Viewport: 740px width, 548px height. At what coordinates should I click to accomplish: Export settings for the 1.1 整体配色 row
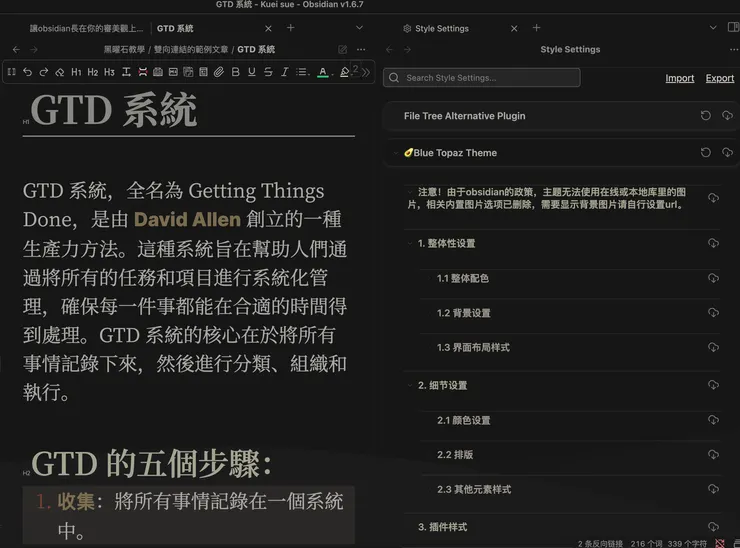click(713, 278)
